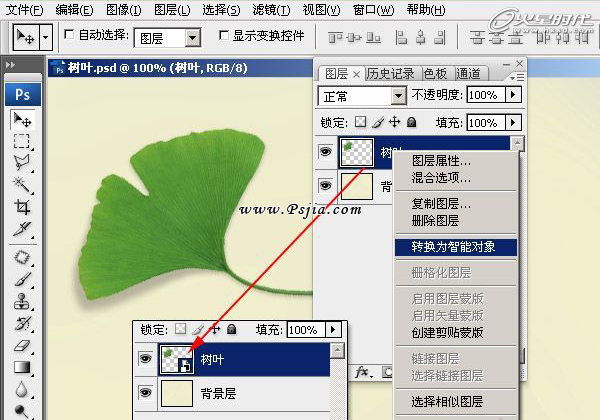This screenshot has width=600, height=420.
Task: Click the 填充 percentage input field
Action: click(482, 123)
